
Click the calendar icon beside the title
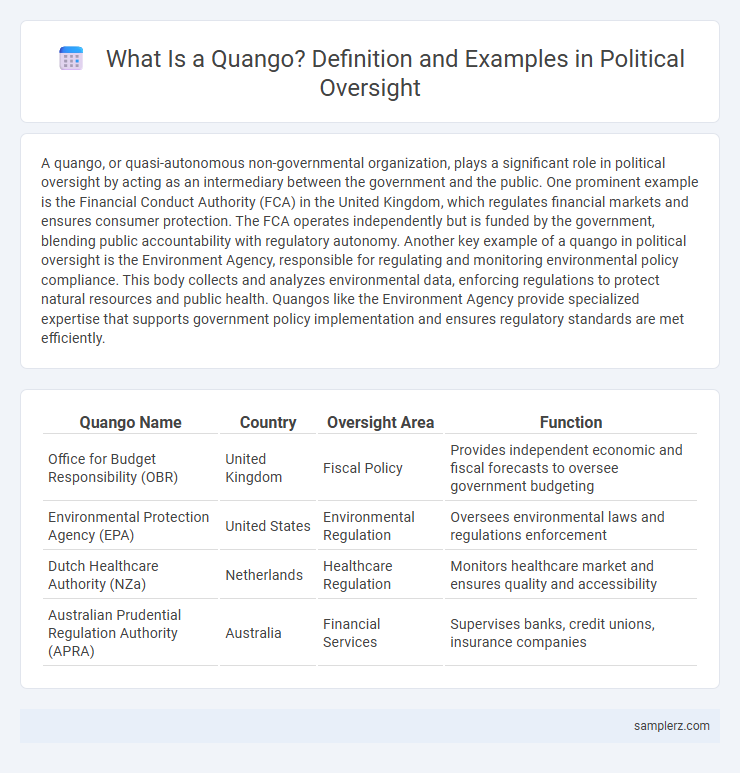pos(71,59)
